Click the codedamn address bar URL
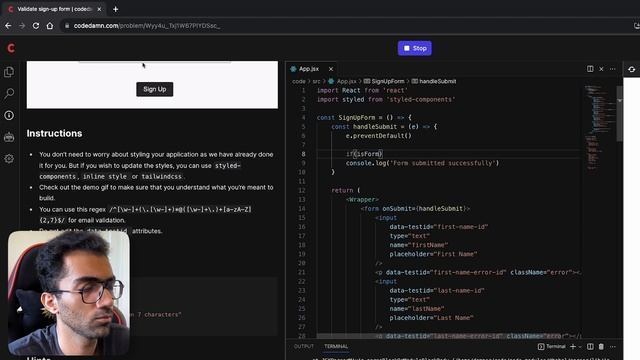The height and width of the screenshot is (360, 640). (147, 26)
